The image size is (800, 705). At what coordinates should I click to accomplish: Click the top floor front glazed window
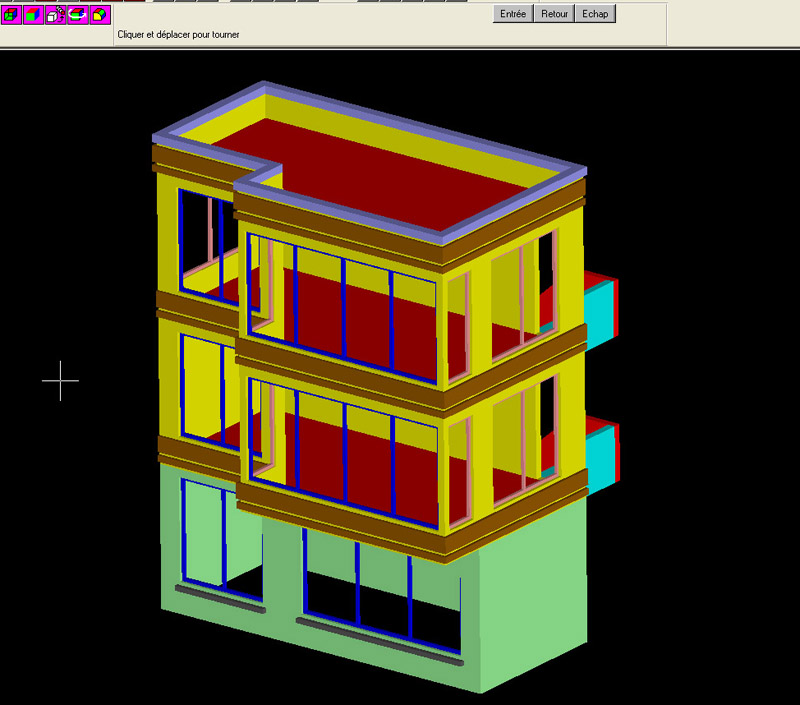[x=343, y=310]
